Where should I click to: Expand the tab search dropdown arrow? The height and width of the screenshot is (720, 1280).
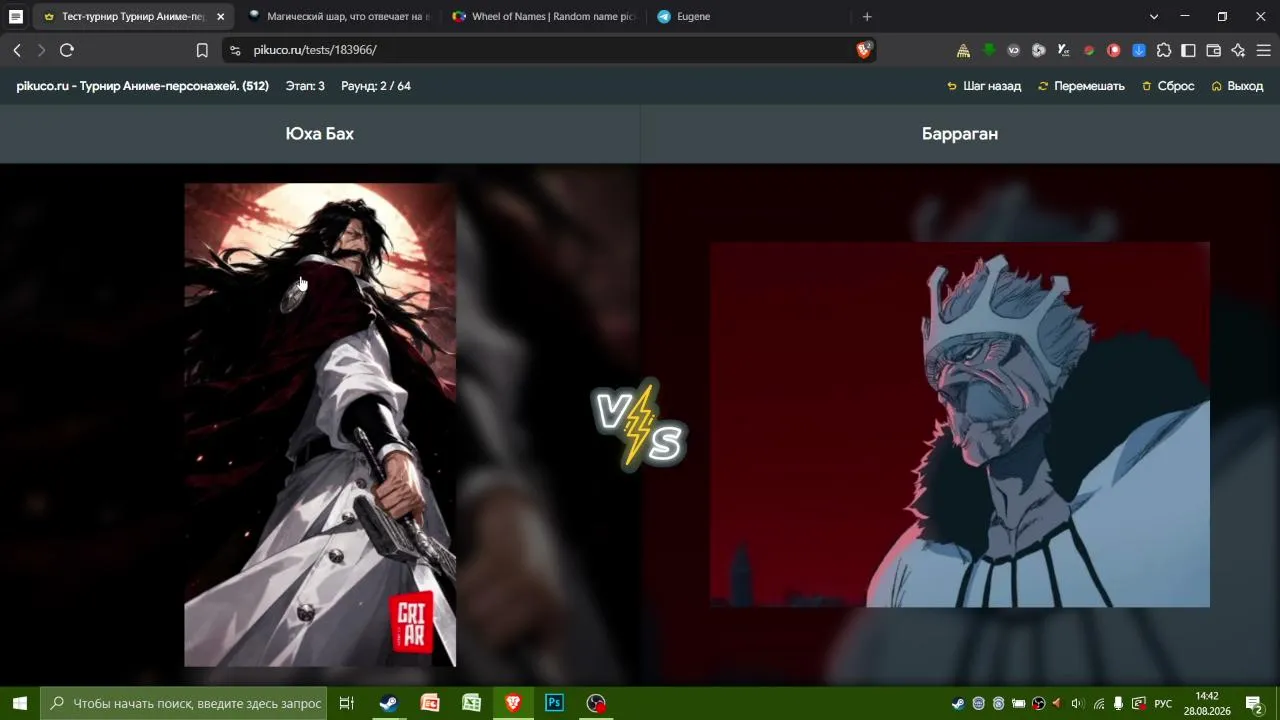(x=1154, y=17)
